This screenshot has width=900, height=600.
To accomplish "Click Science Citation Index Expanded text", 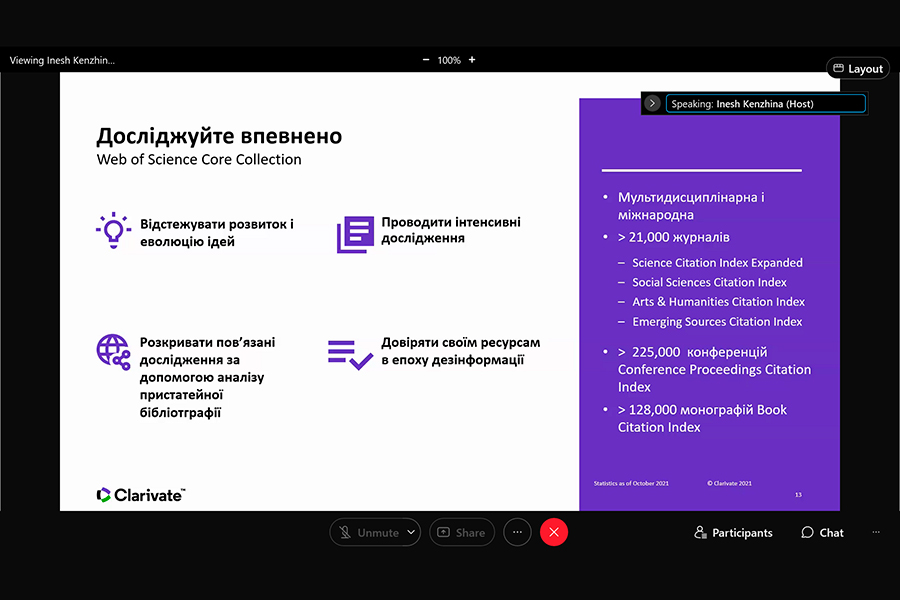I will click(x=717, y=263).
